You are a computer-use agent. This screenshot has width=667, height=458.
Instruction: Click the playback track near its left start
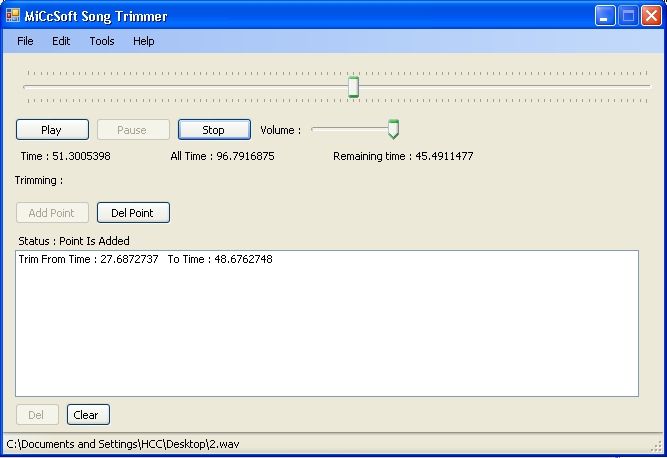click(x=34, y=87)
